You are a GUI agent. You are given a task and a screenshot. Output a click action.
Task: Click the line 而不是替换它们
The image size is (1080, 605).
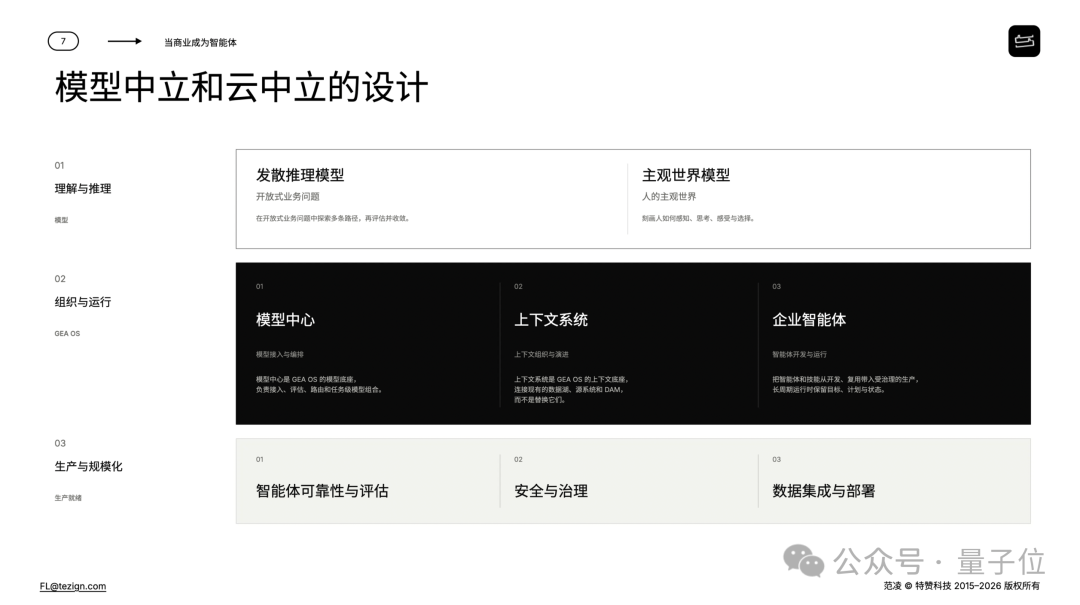pos(540,400)
